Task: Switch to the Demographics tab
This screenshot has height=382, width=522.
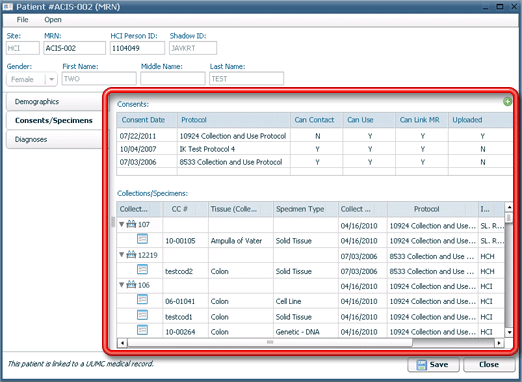Action: pos(54,102)
